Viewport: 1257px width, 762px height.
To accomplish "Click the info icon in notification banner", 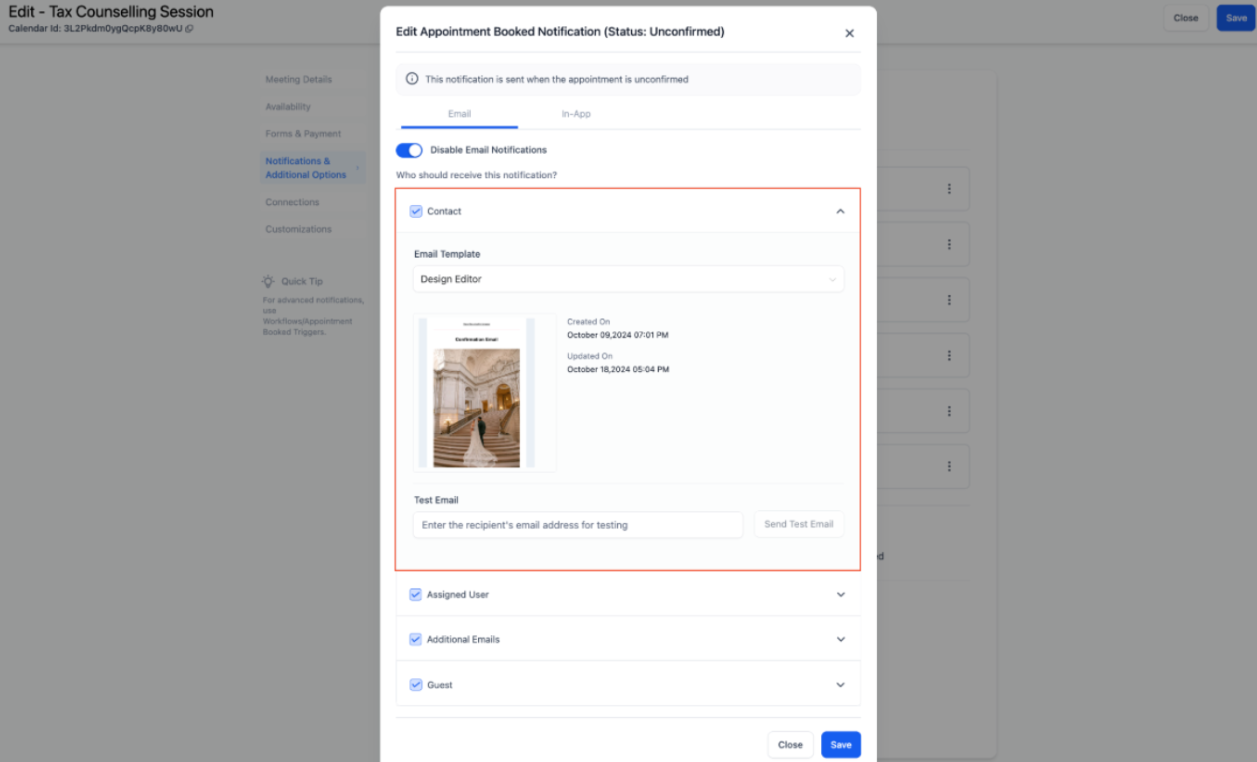I will (412, 79).
